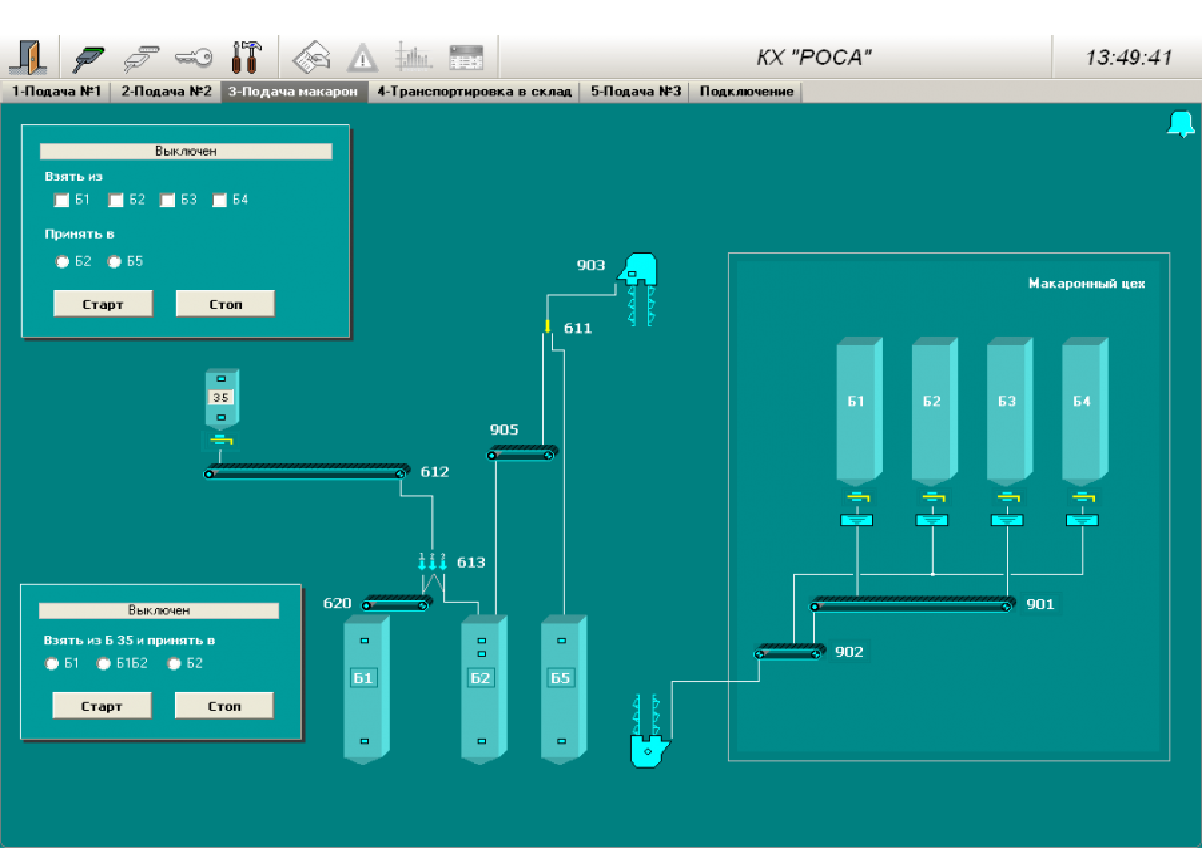Click the alarm bell icon
This screenshot has width=1202, height=848.
pos(1180,123)
